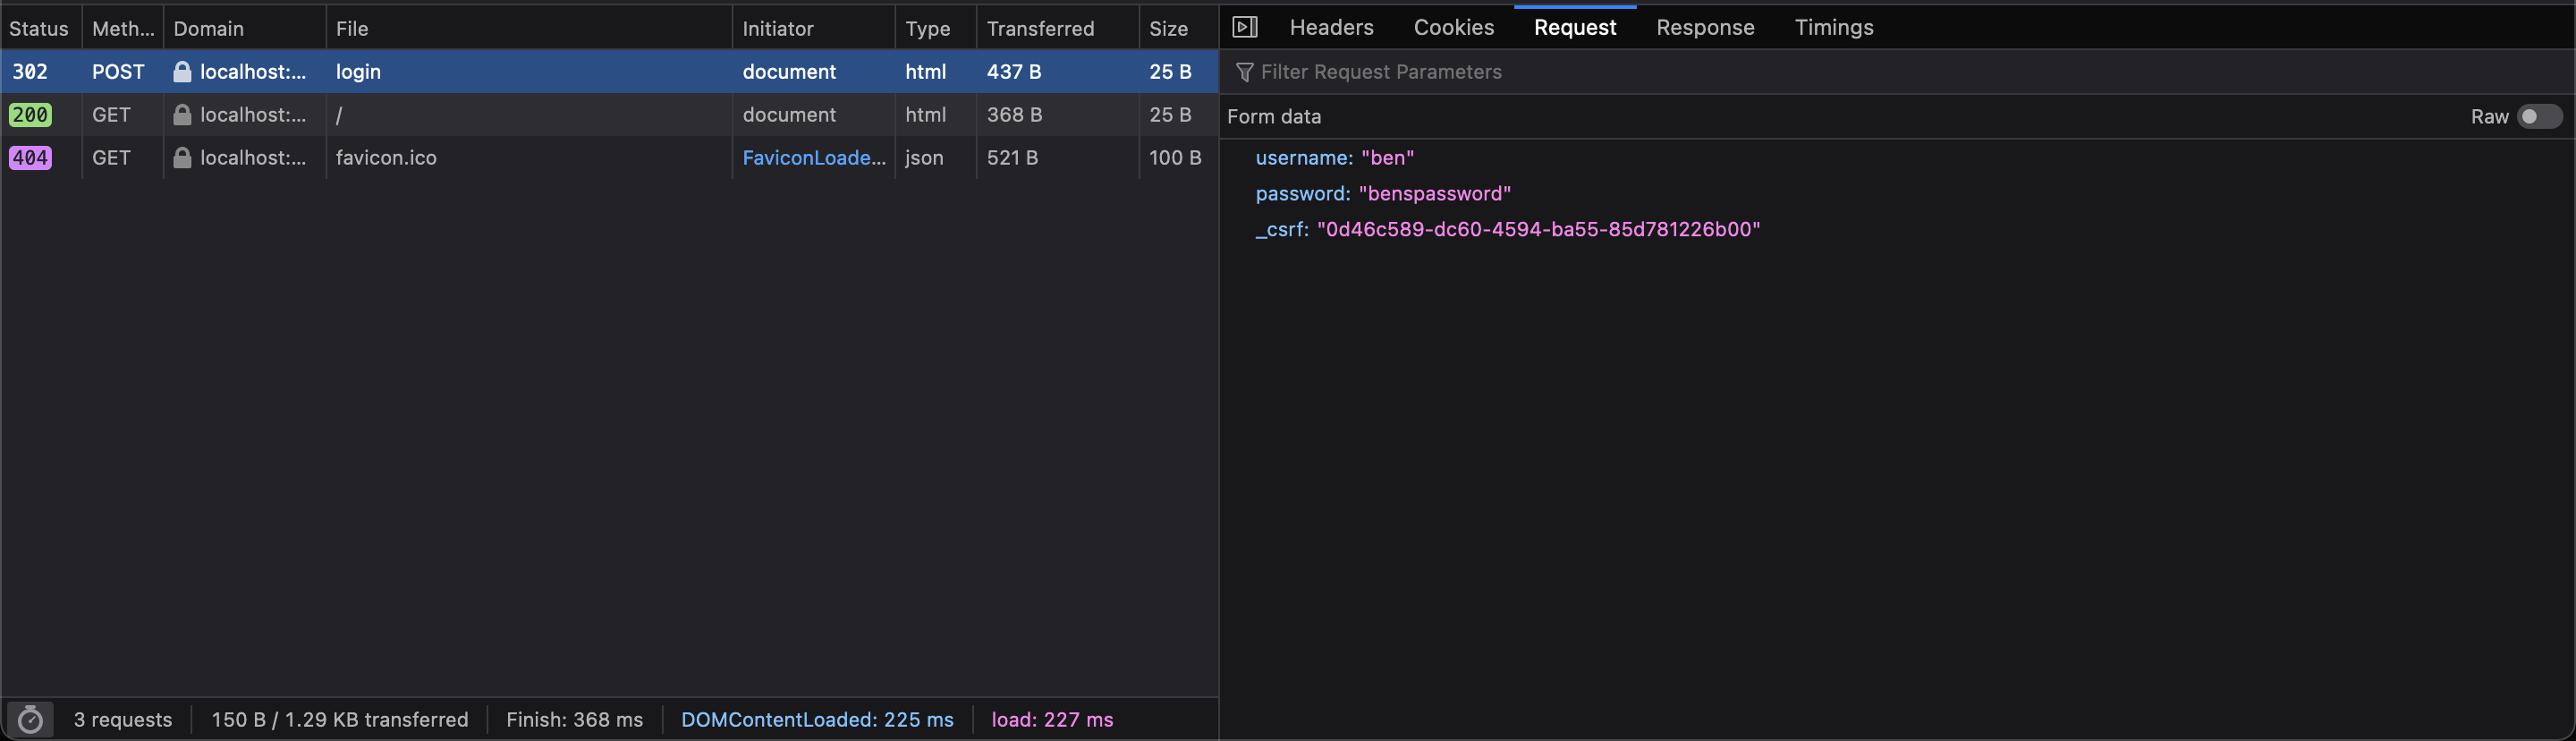Viewport: 2576px width, 741px height.
Task: Click the 404 status badge
Action: (x=30, y=158)
